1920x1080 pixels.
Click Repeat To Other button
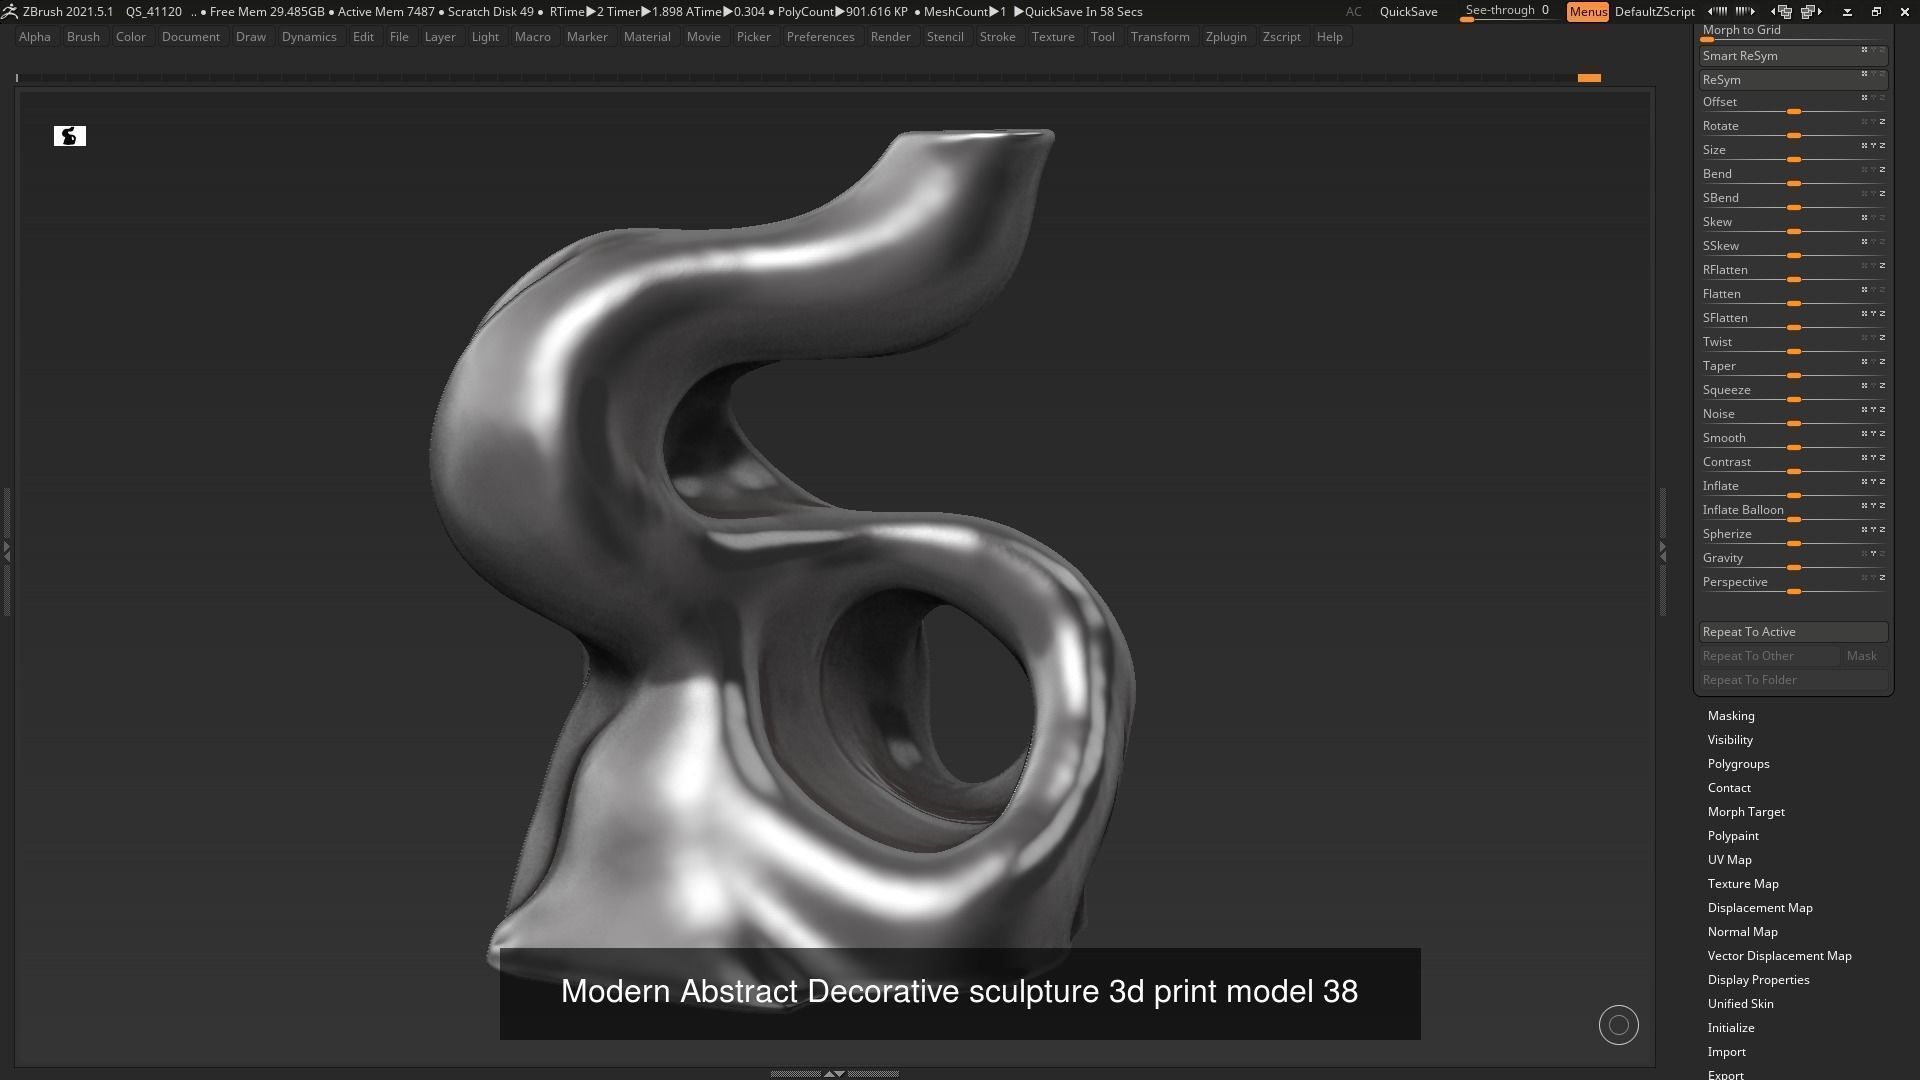click(x=1769, y=656)
